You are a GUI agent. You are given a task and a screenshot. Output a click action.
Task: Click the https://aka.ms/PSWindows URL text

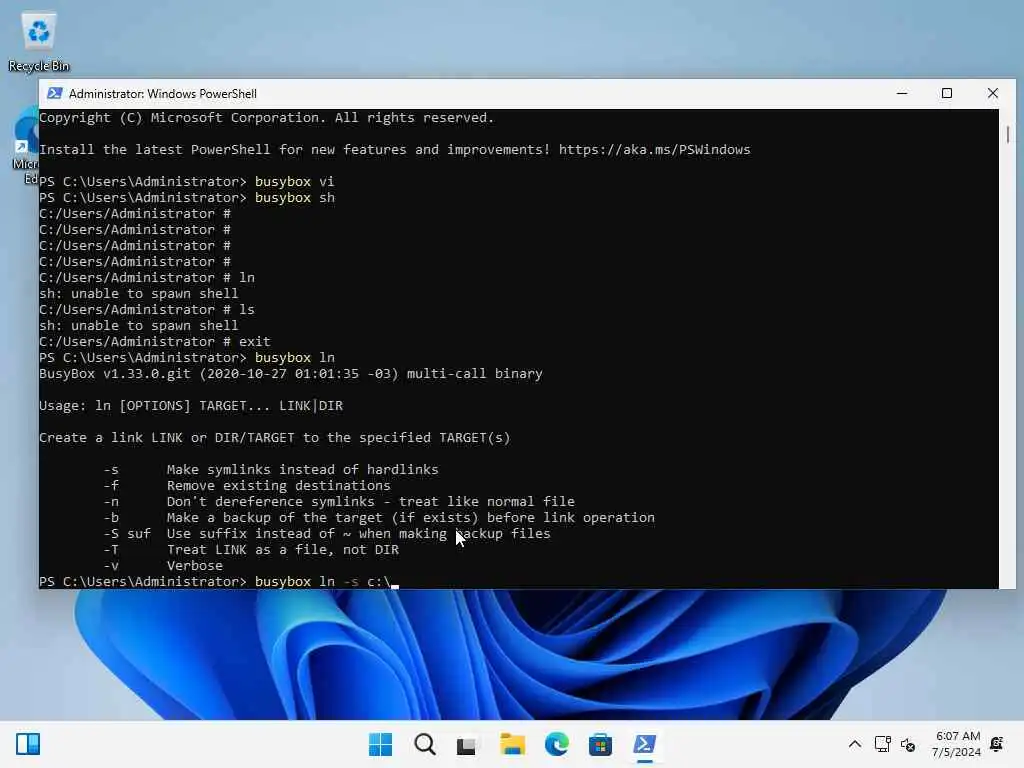tap(654, 150)
